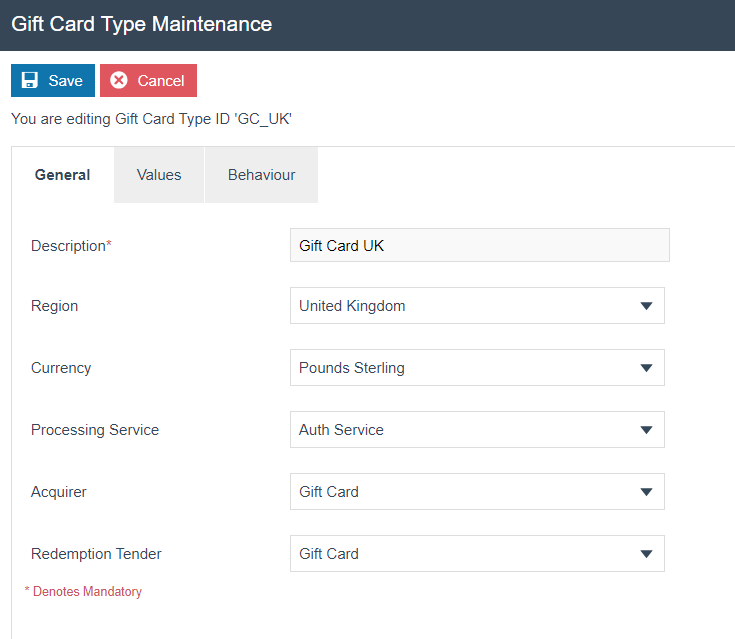Open the Values tab

pos(159,175)
